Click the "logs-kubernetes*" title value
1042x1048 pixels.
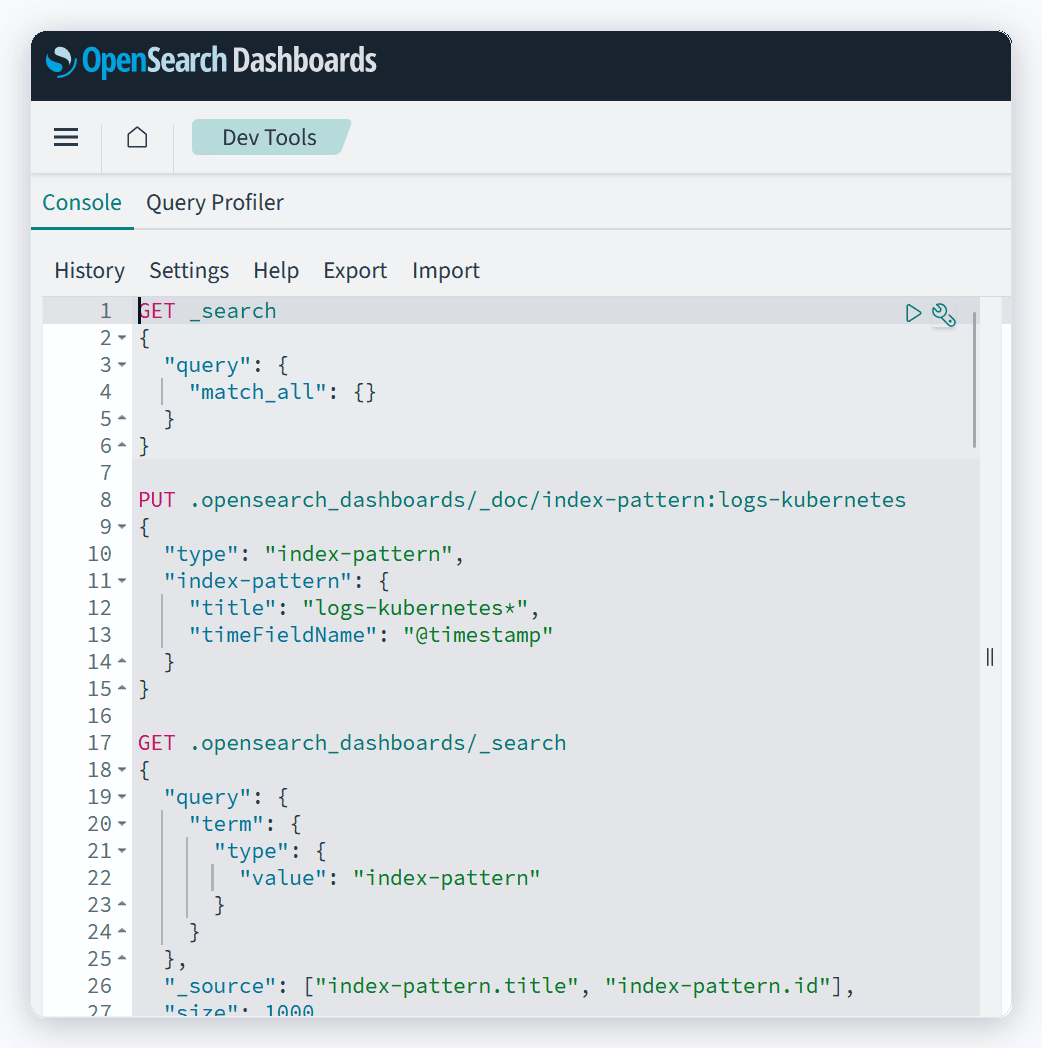click(415, 608)
